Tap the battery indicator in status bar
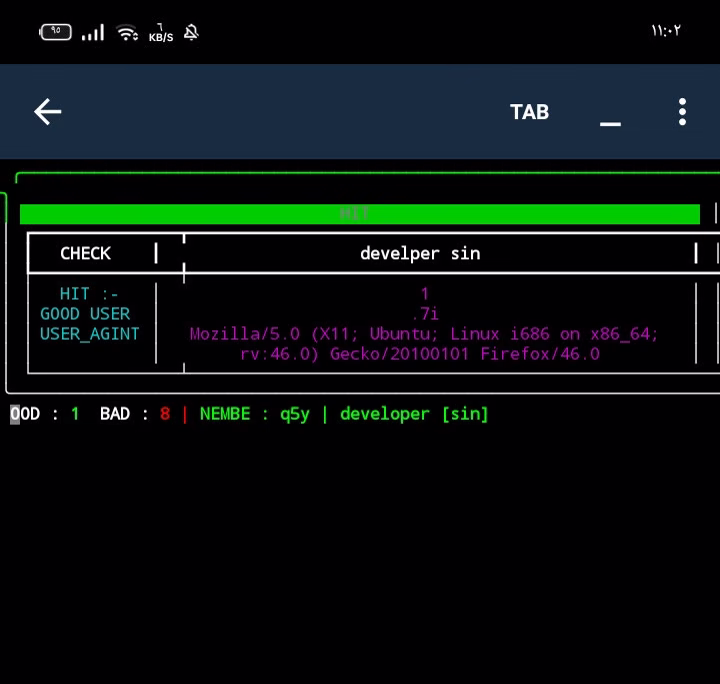The width and height of the screenshot is (720, 684). point(55,32)
